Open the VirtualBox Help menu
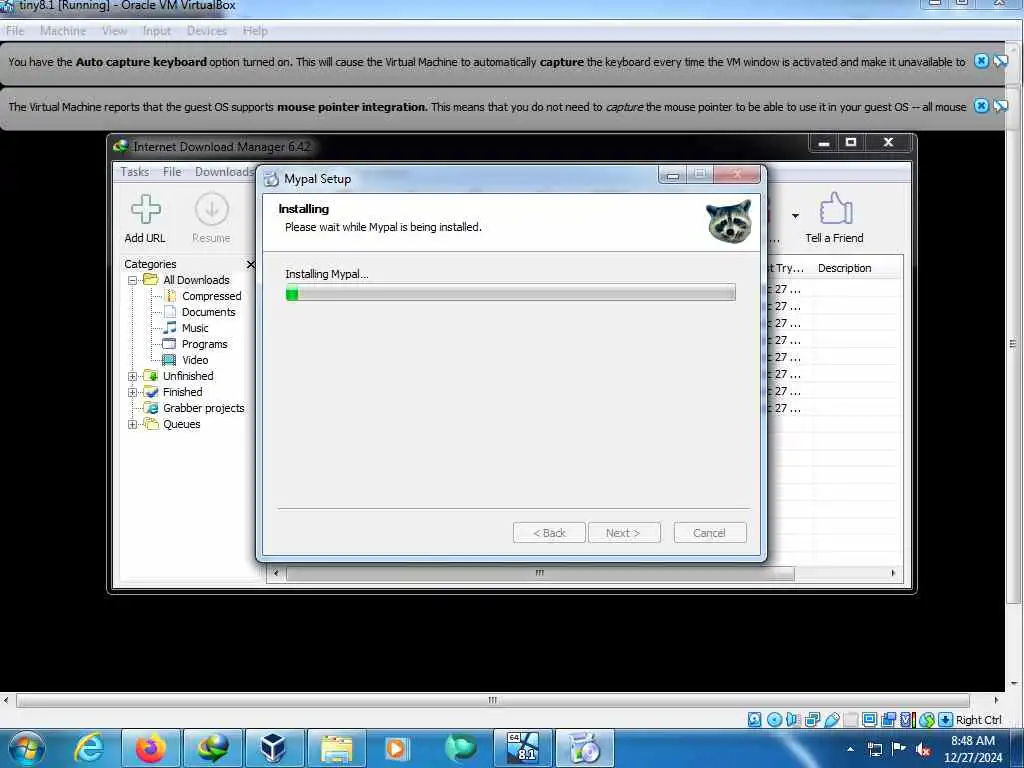 [255, 31]
